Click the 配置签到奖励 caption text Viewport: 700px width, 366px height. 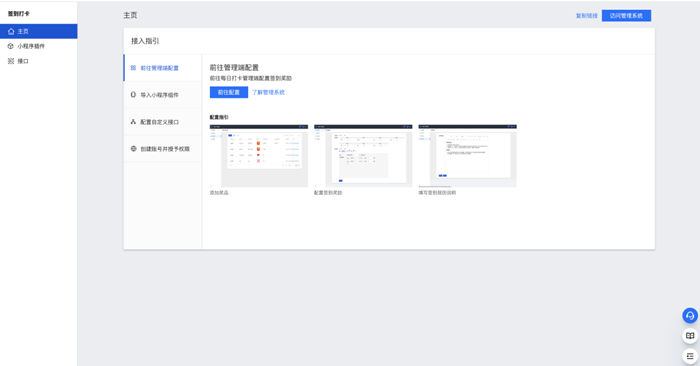[328, 193]
